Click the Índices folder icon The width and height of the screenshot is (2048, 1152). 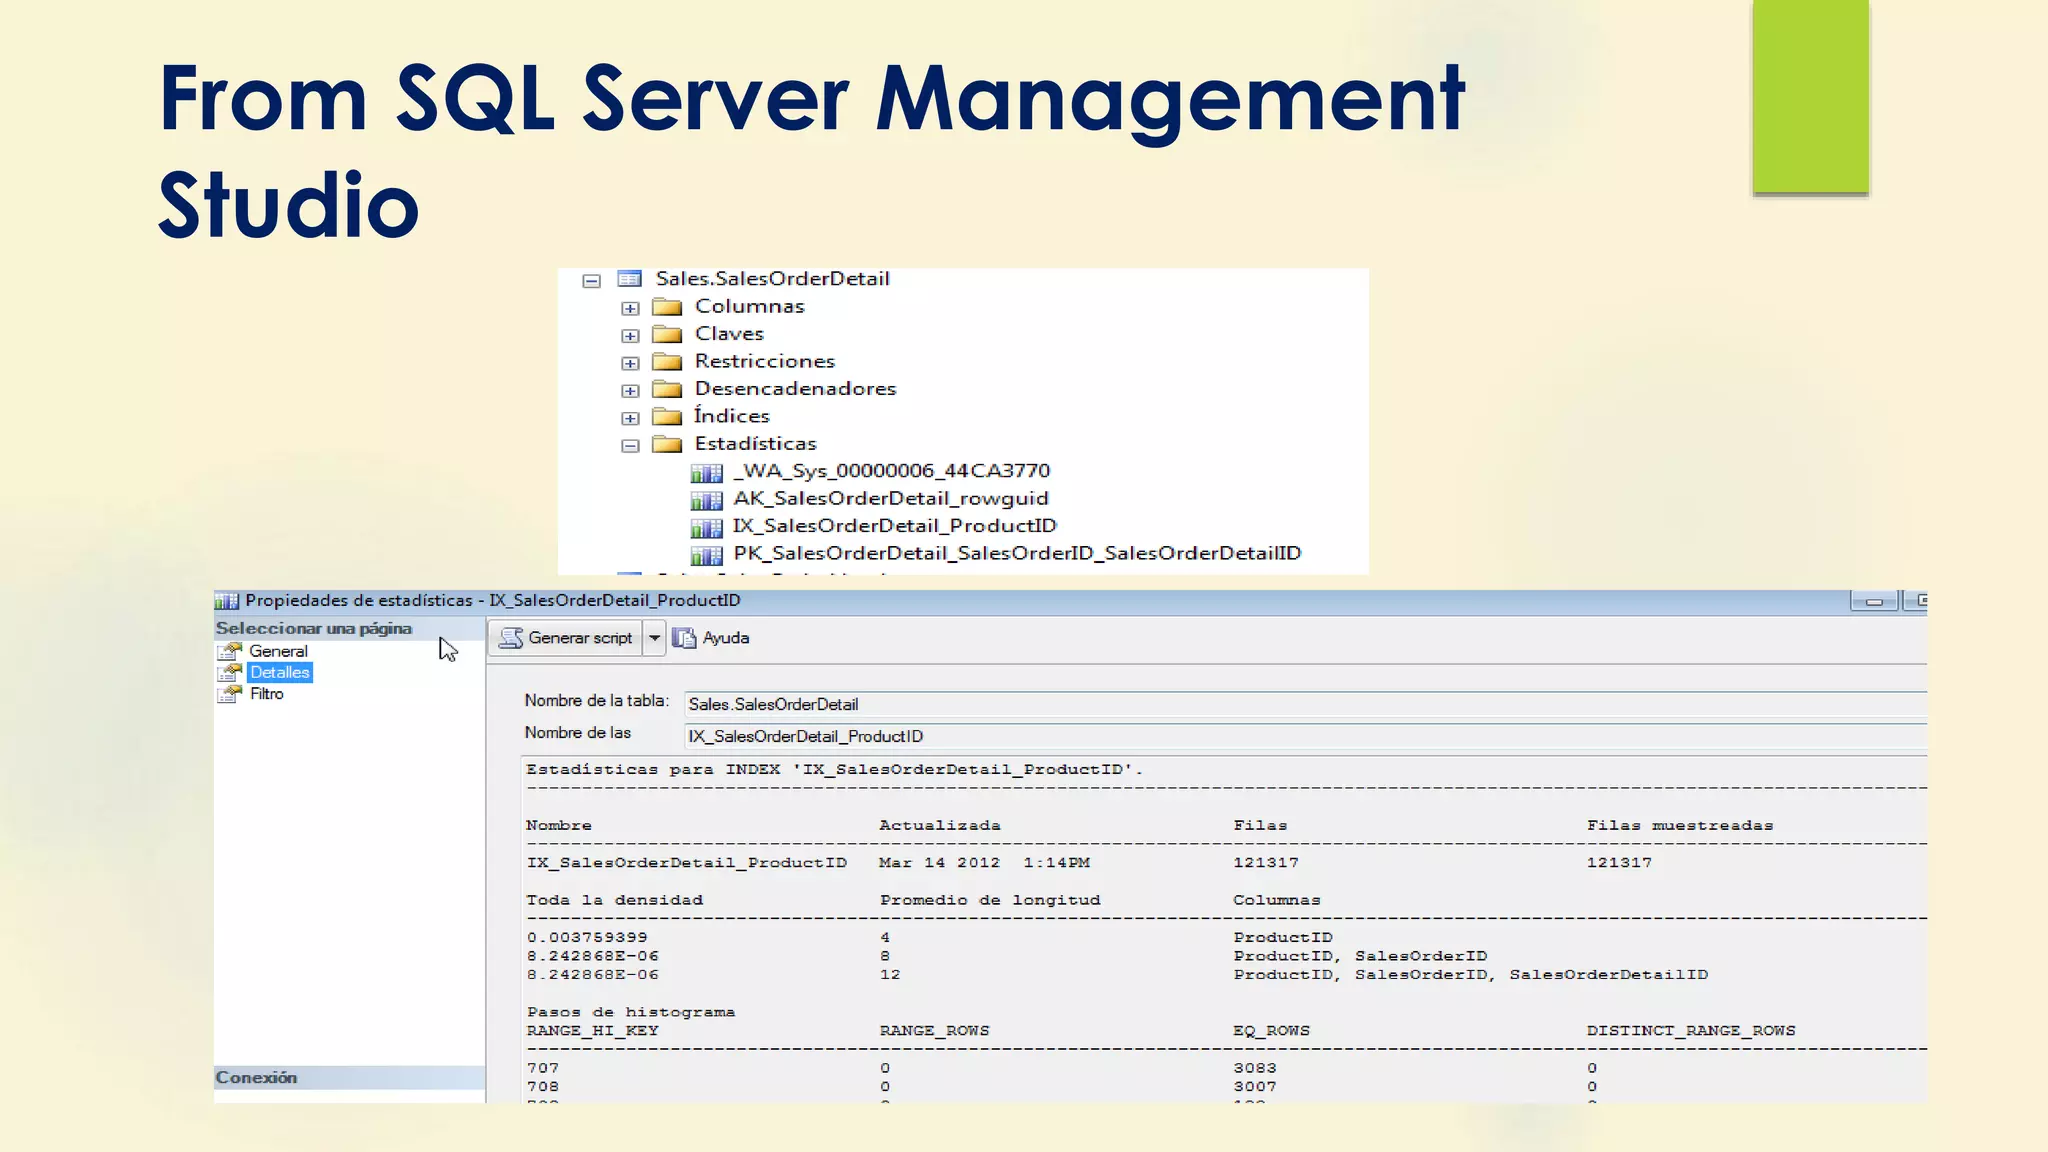[x=667, y=416]
